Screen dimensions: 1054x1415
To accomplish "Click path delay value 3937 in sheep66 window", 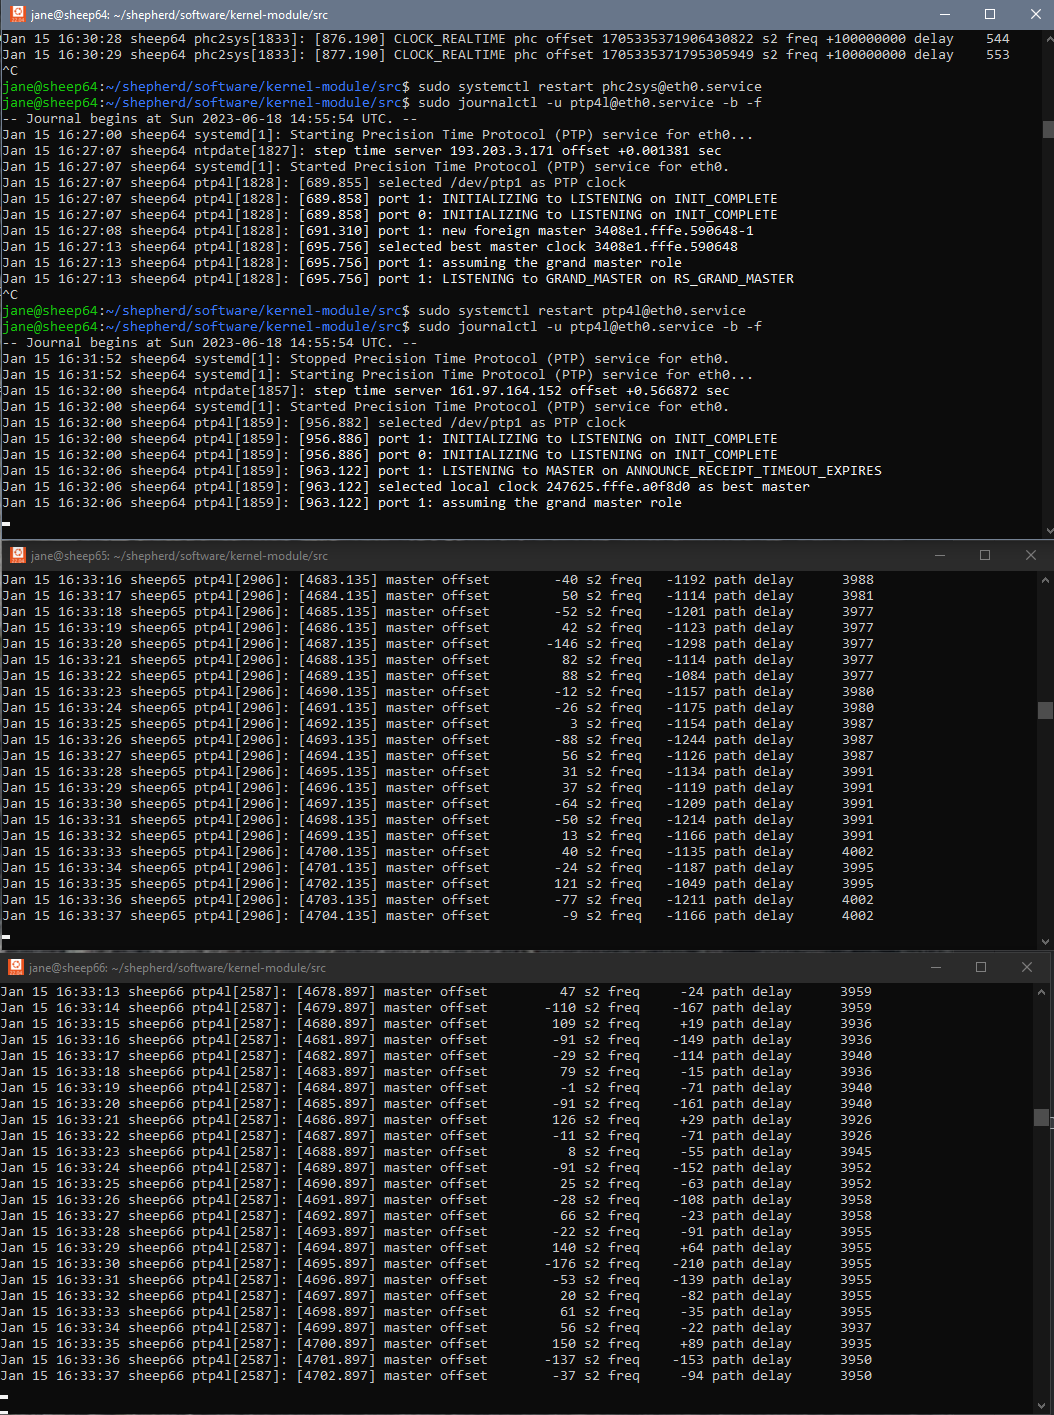I will [x=856, y=1328].
